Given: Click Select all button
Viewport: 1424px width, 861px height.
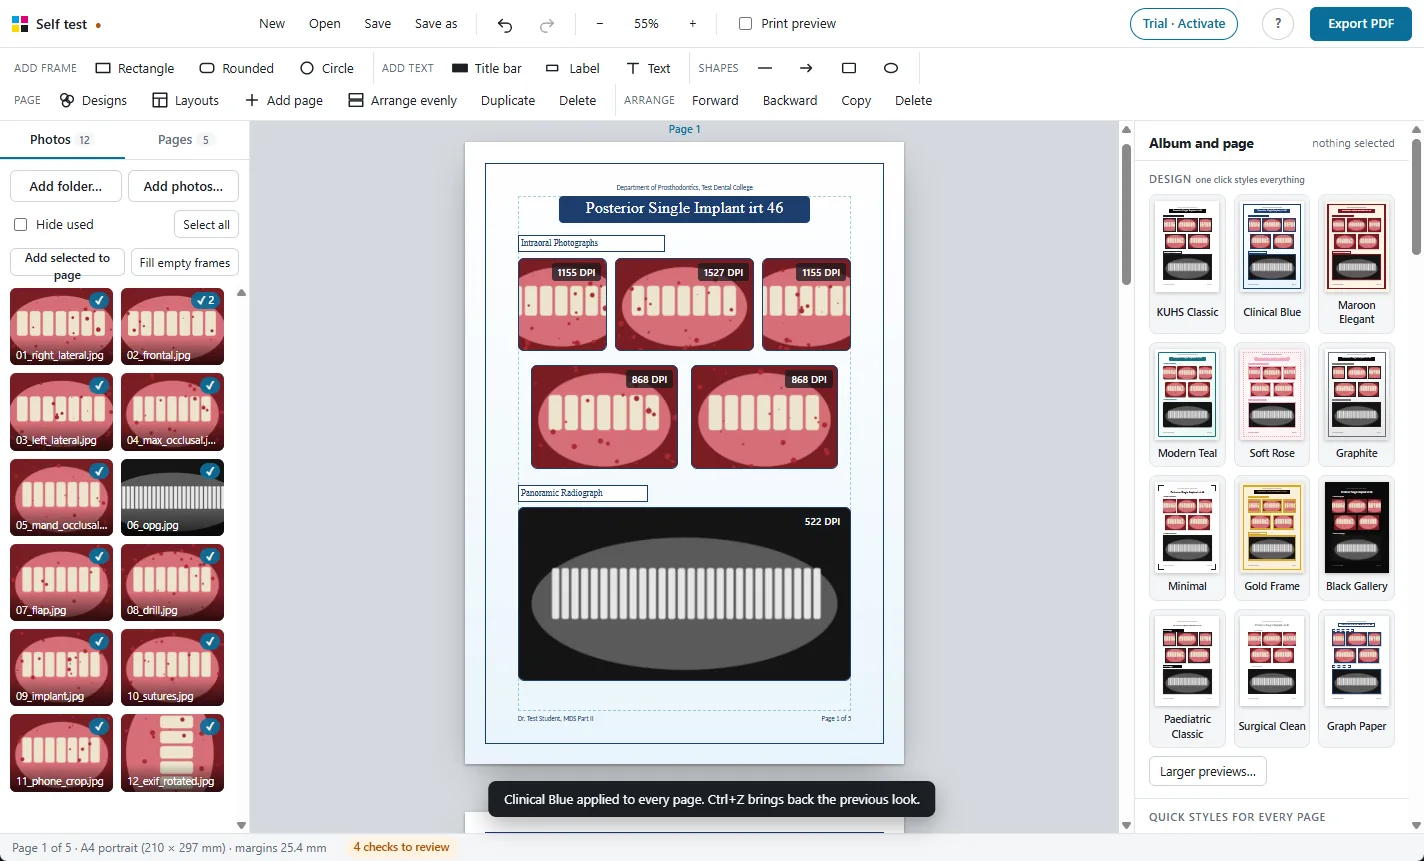Looking at the screenshot, I should [x=207, y=225].
